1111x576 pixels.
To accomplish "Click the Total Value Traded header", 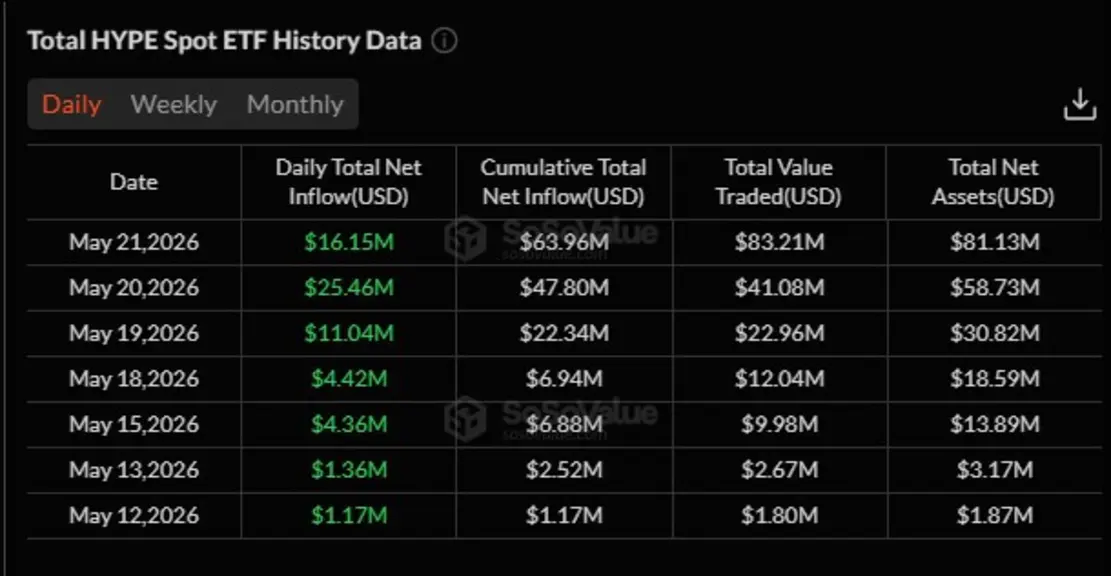I will point(778,182).
